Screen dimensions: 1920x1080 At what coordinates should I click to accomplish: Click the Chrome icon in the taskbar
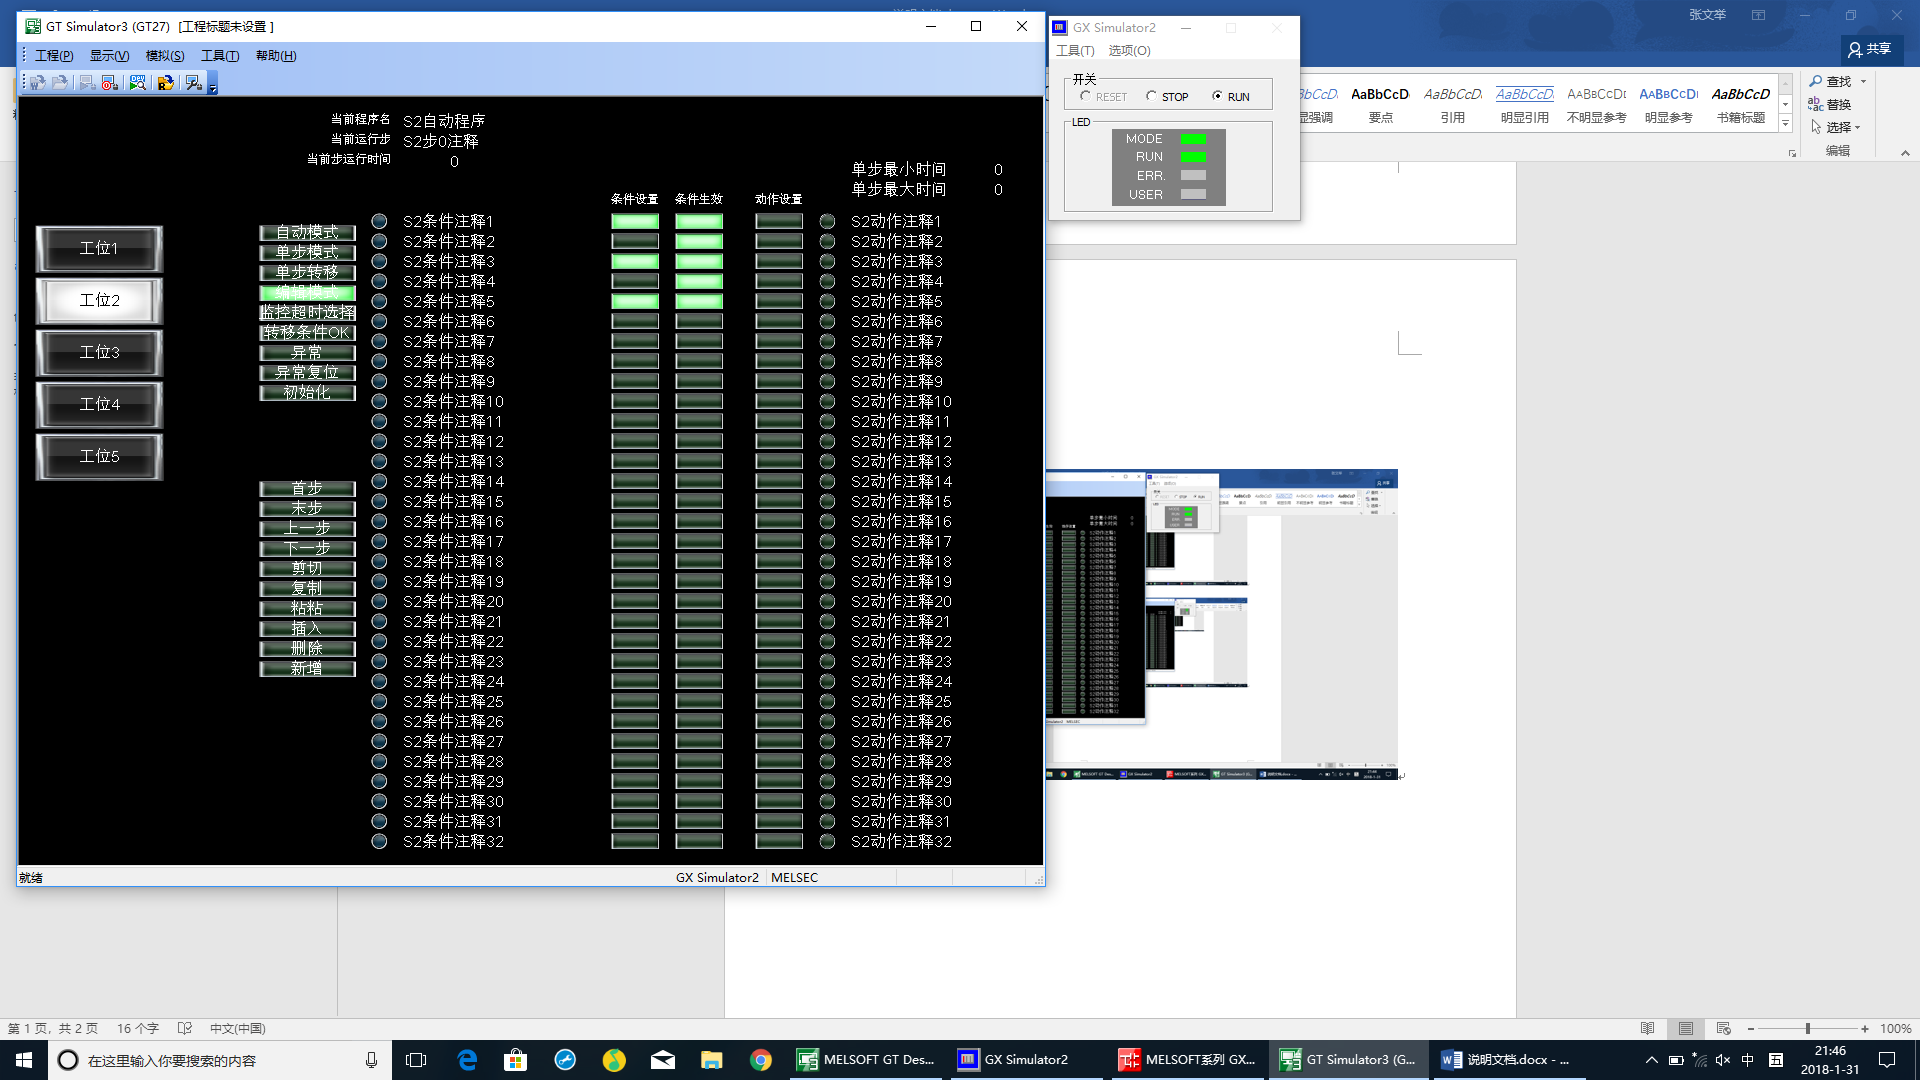(761, 1060)
